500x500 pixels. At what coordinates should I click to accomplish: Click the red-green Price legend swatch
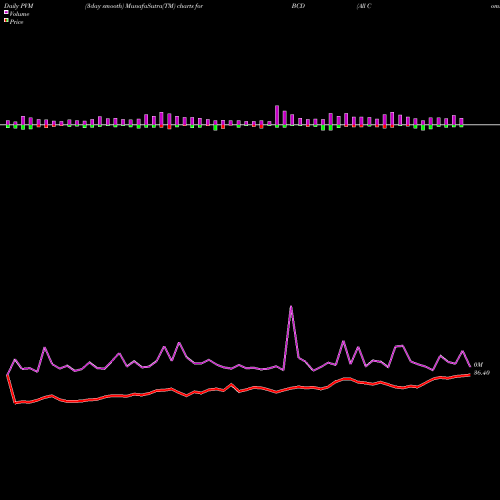click(x=6, y=21)
